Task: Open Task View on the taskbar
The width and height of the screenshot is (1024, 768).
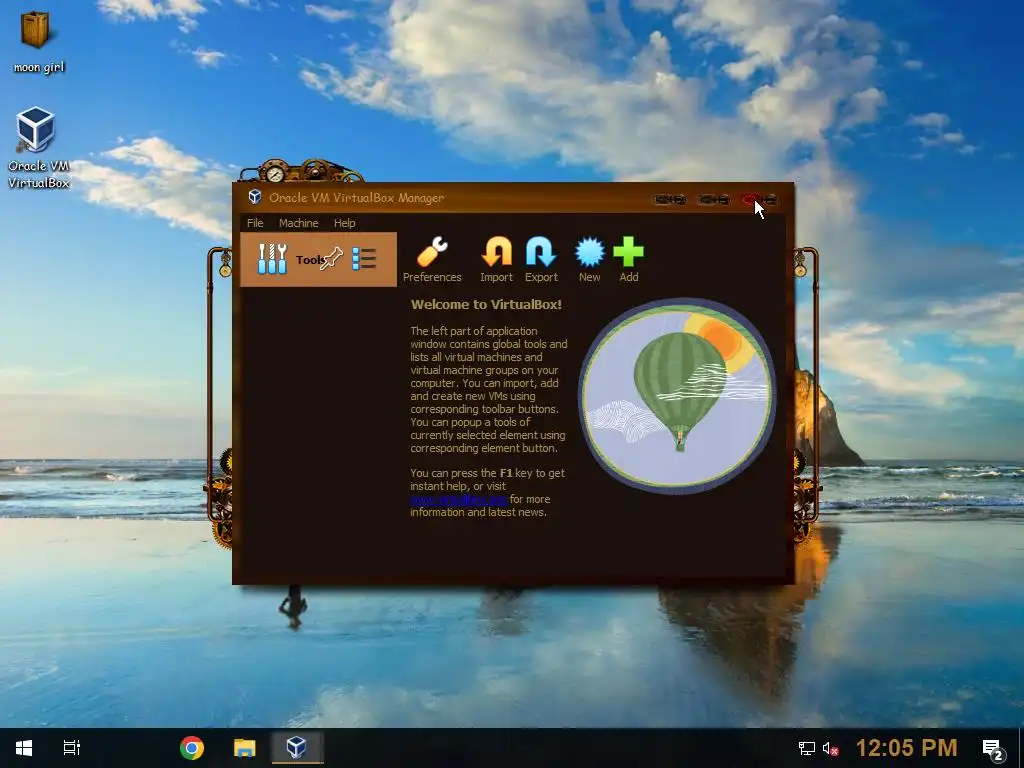Action: pyautogui.click(x=72, y=748)
